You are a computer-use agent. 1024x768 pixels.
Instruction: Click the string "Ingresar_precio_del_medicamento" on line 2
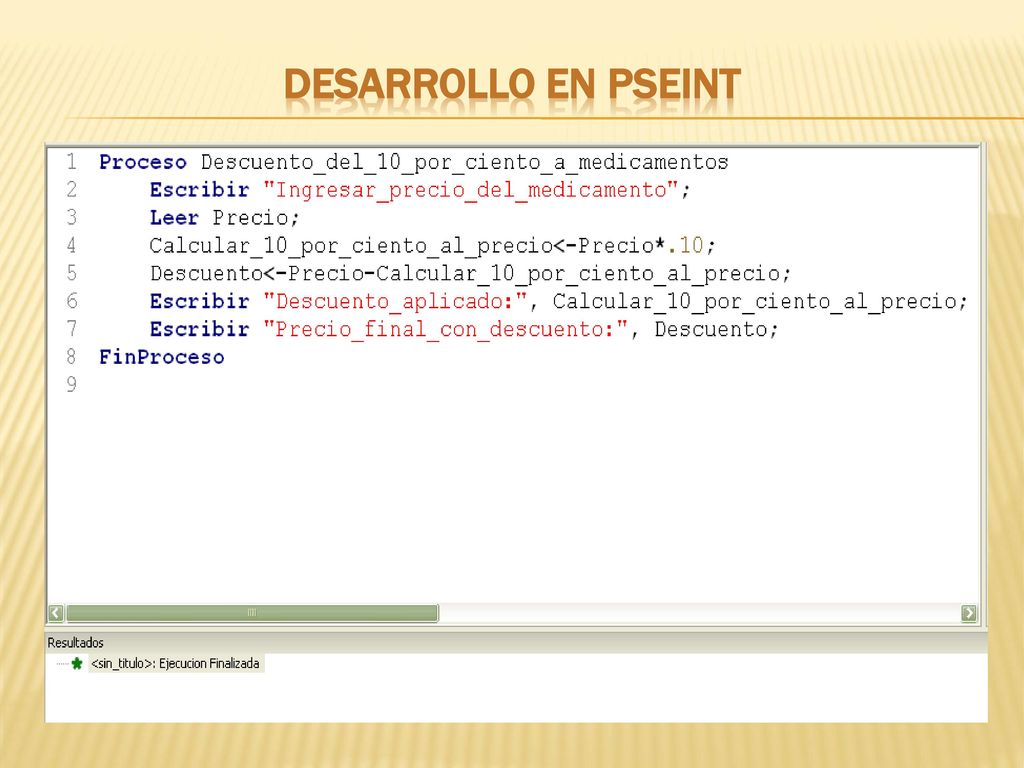(x=471, y=190)
